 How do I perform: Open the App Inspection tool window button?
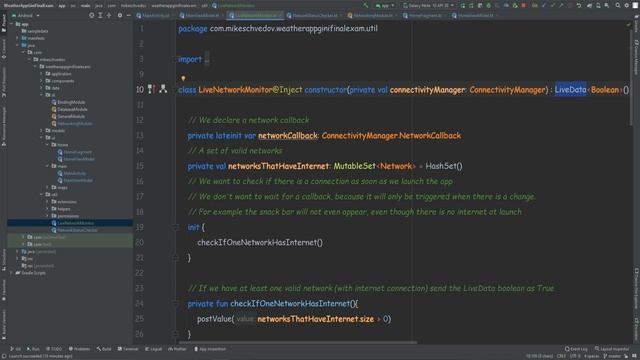(210, 349)
